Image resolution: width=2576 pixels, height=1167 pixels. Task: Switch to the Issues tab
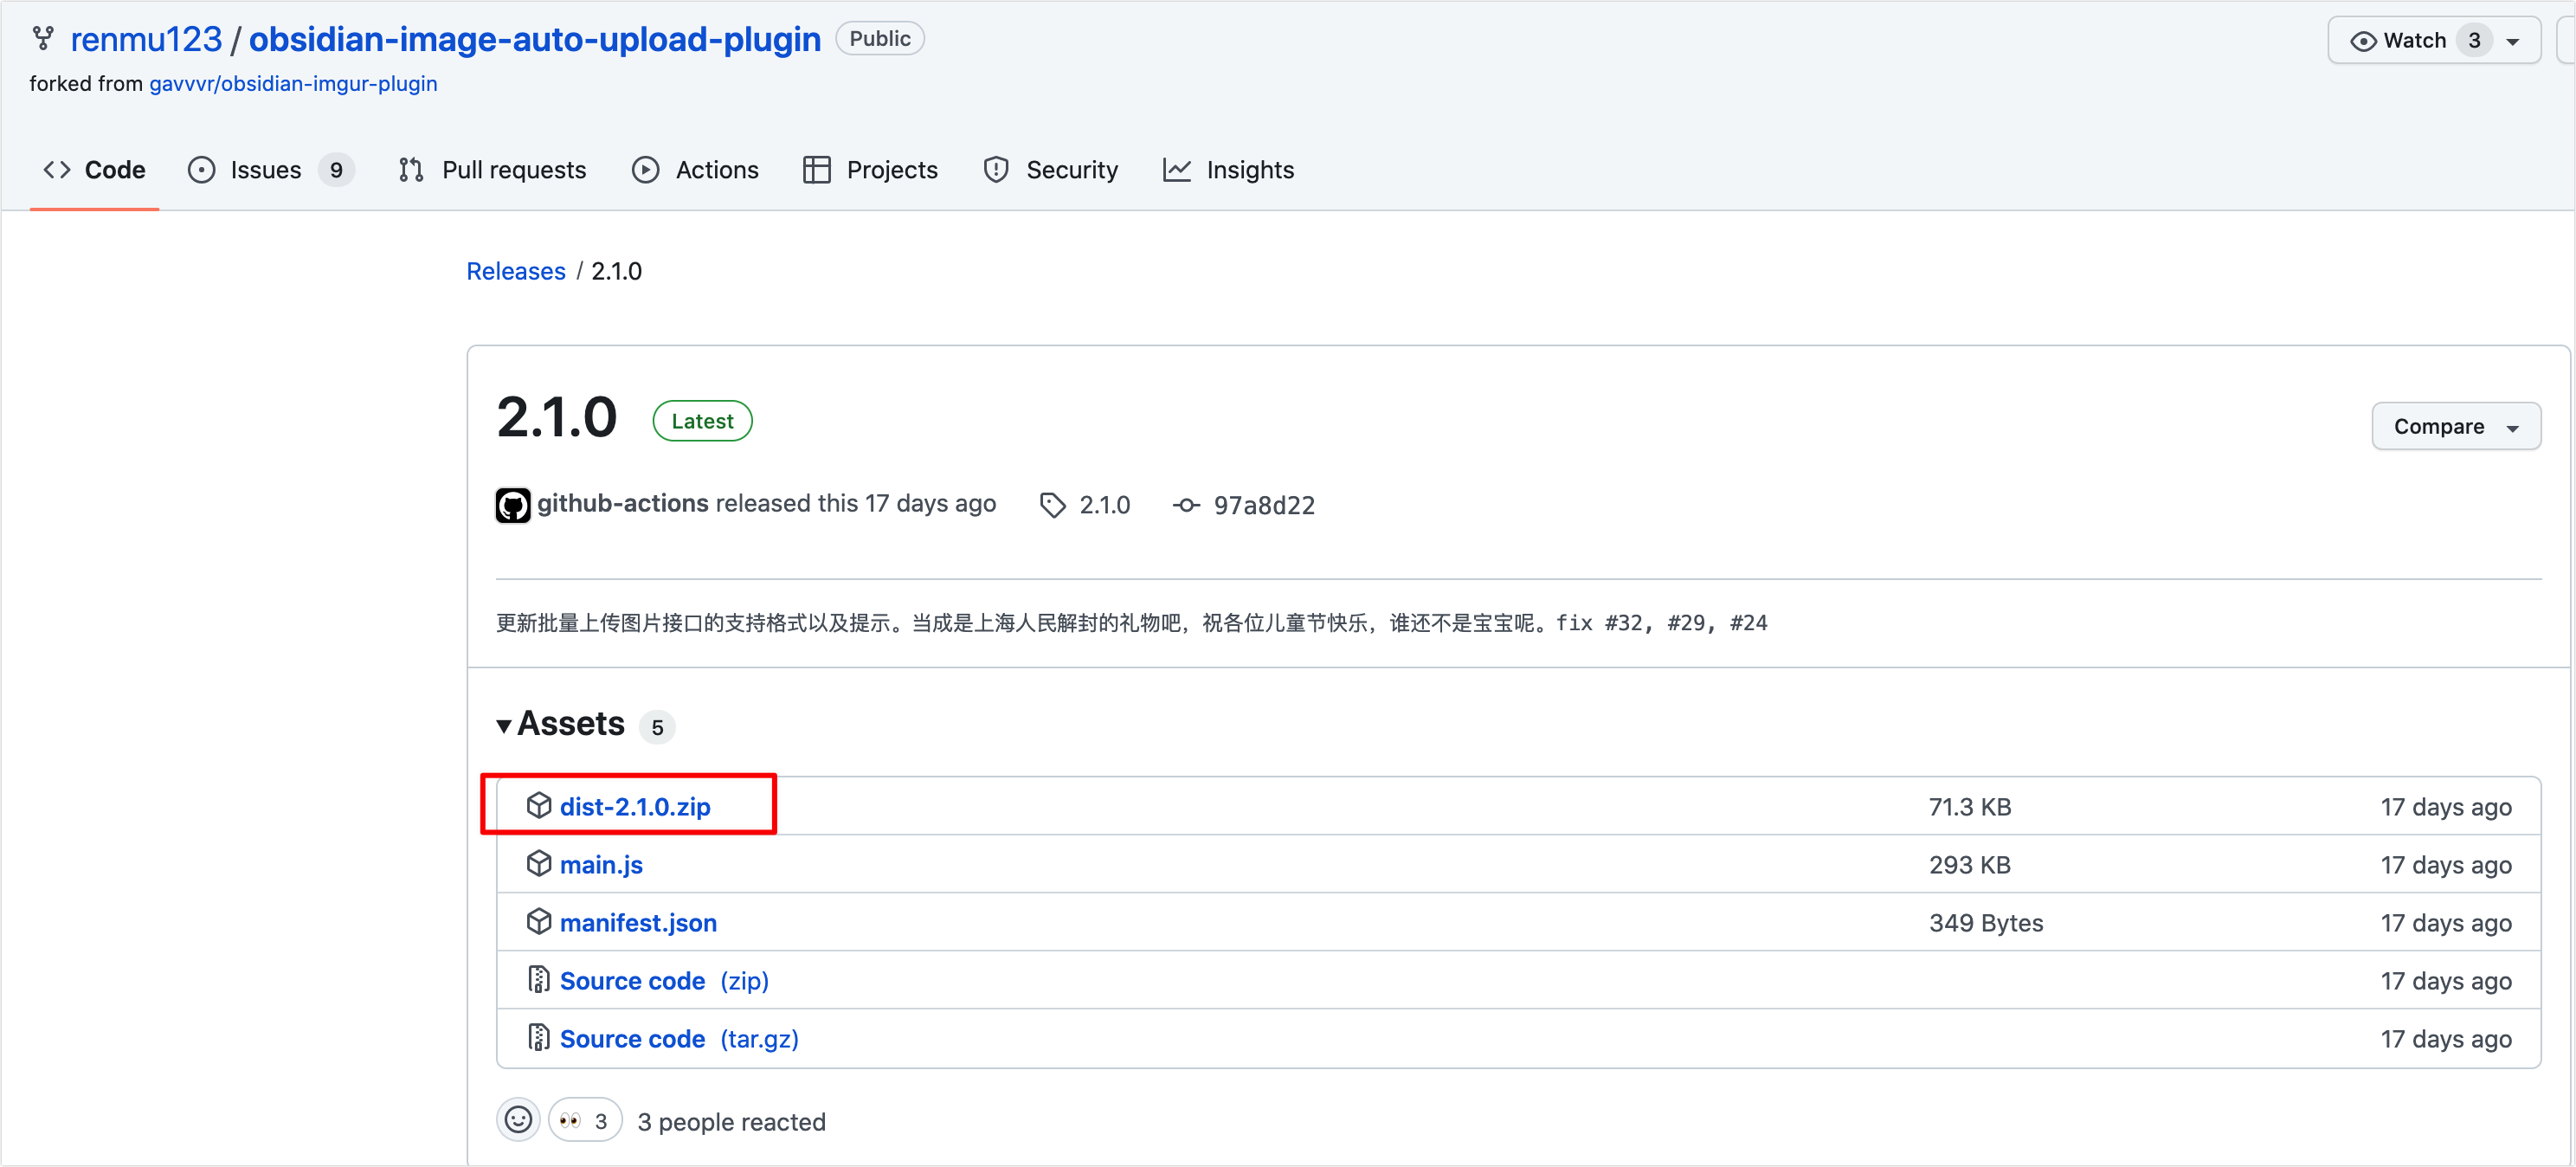pos(266,170)
